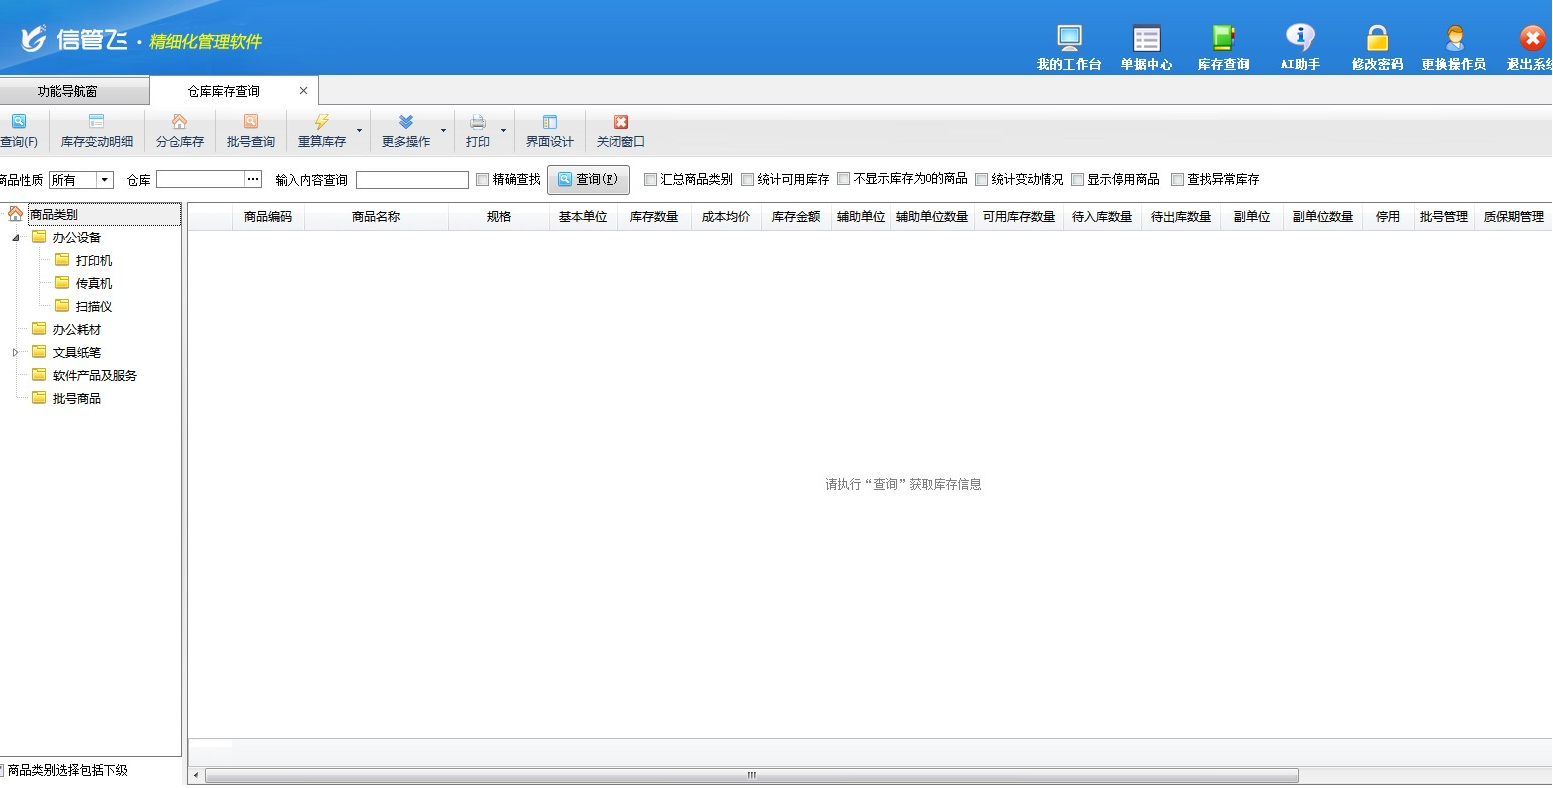Enable the 精确查找 checkbox

point(483,180)
